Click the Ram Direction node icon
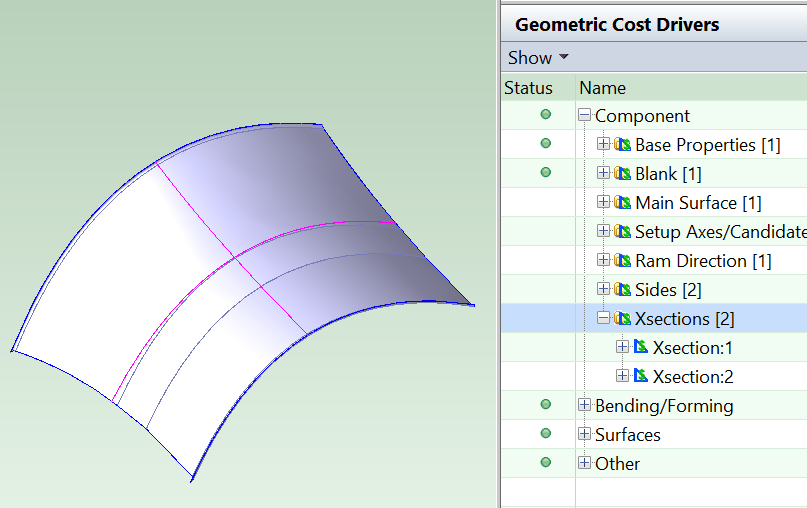Screen dimensions: 807x508 [622, 261]
